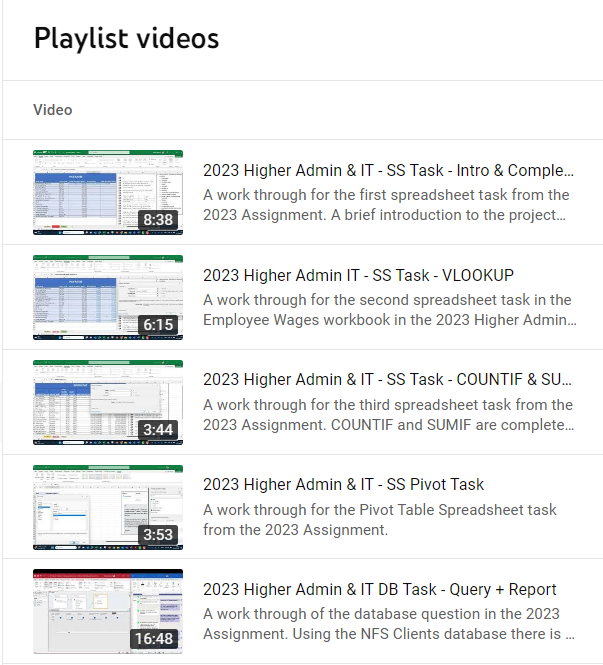Click title '2023 Higher Admin & IT DB Task - Query + Report'
The image size is (603, 665).
coord(380,590)
